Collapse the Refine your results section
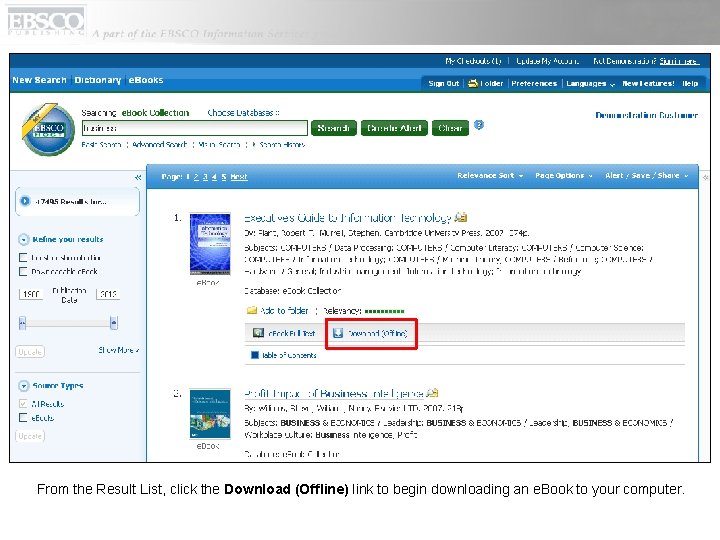 click(x=23, y=240)
